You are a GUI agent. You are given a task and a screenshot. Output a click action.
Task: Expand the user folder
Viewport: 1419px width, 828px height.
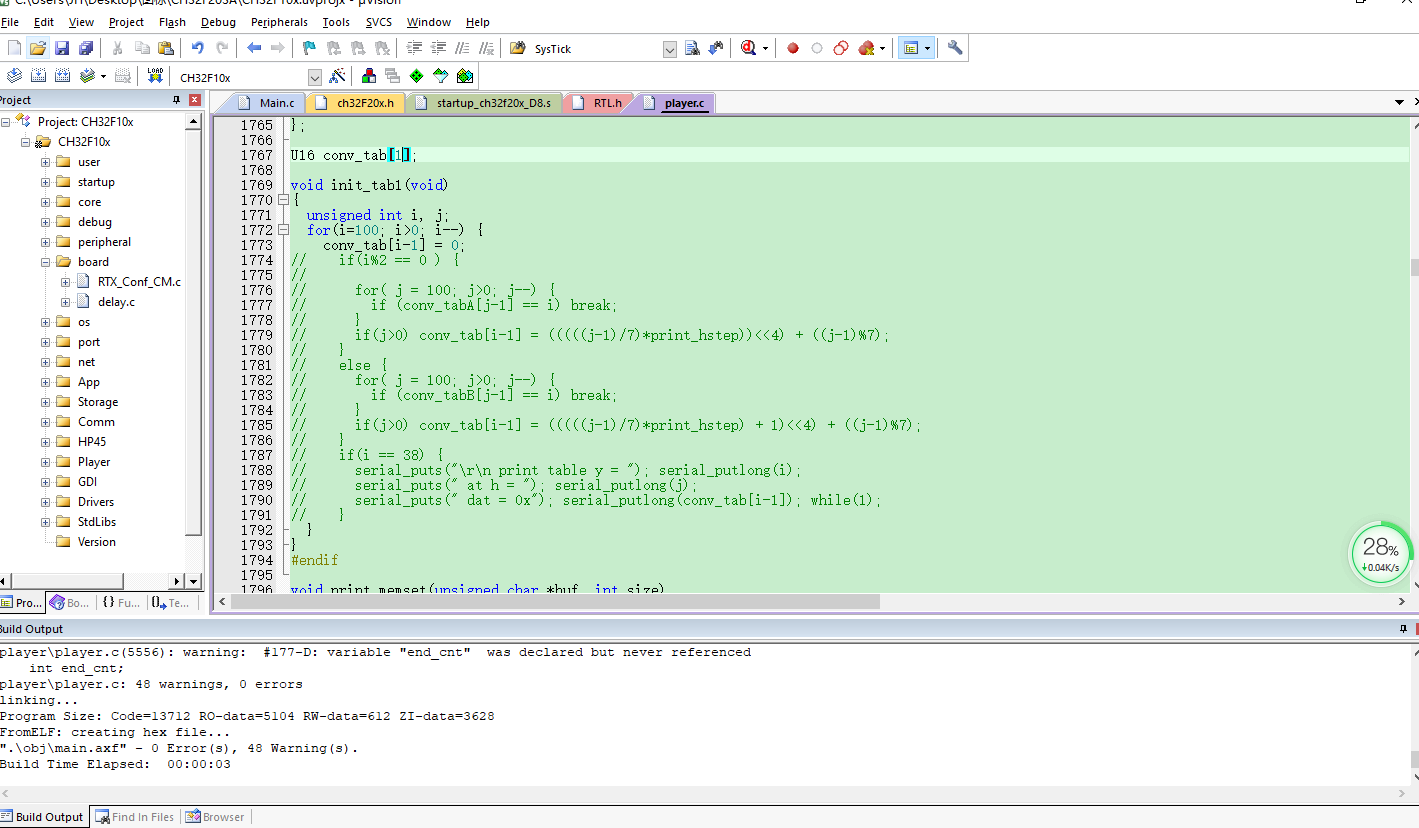point(45,162)
